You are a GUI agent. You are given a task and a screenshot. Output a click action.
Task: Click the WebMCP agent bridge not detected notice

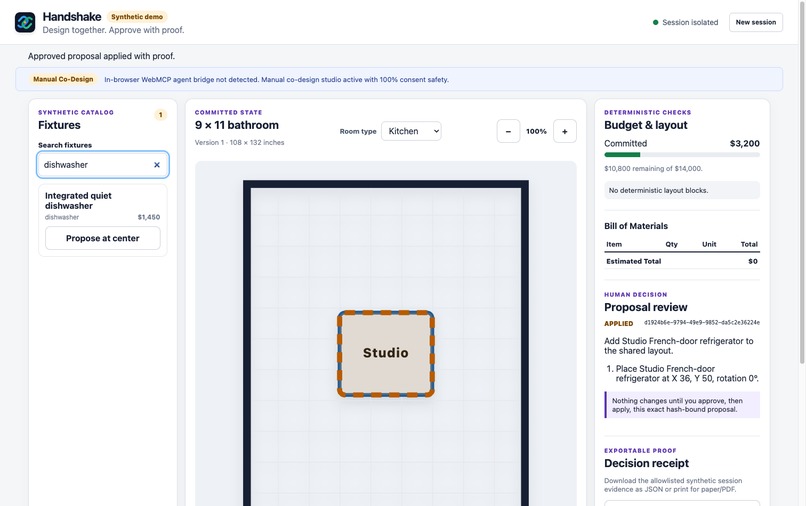[277, 80]
